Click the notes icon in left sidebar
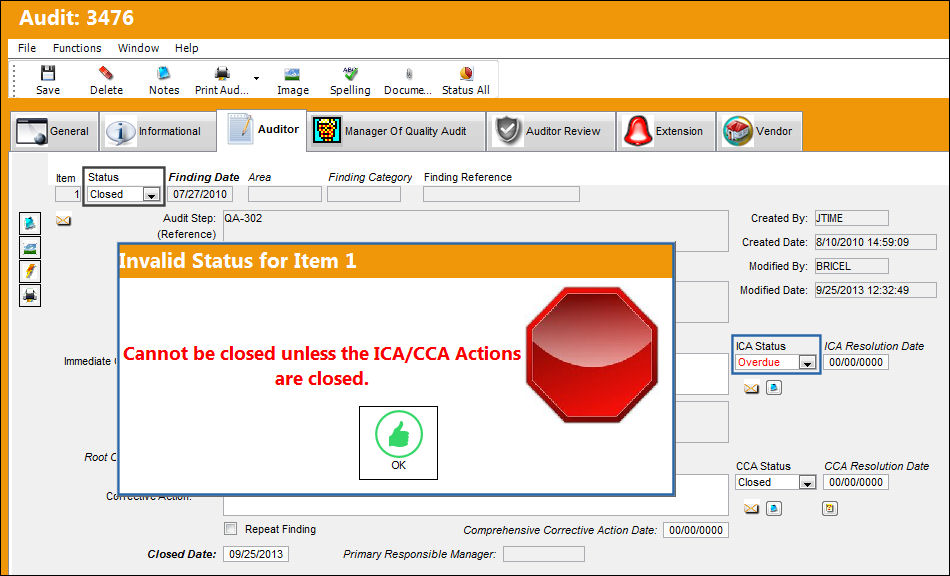The height and width of the screenshot is (576, 950). [30, 223]
